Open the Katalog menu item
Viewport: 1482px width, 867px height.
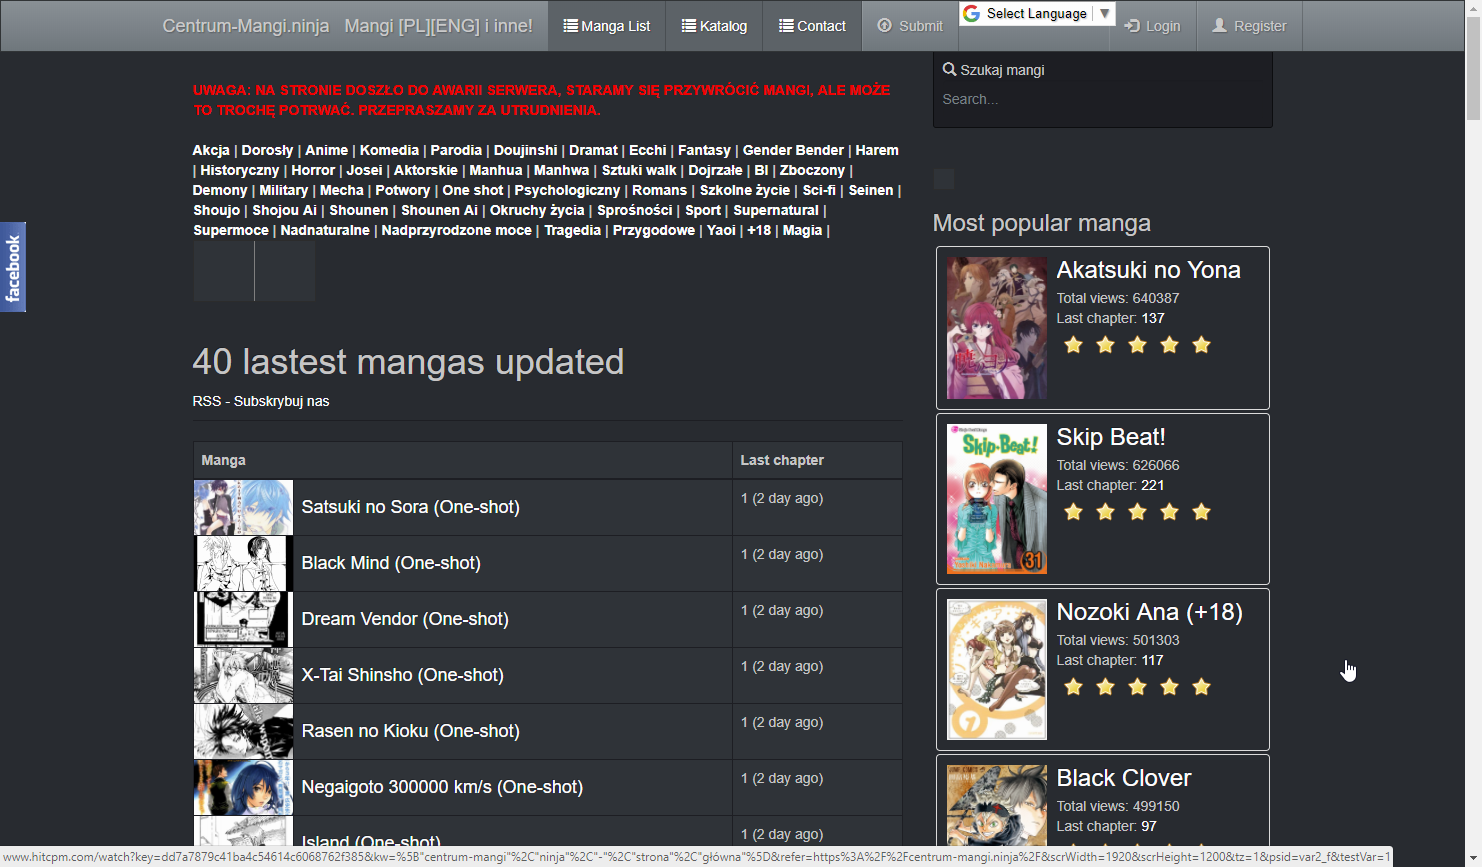(714, 26)
